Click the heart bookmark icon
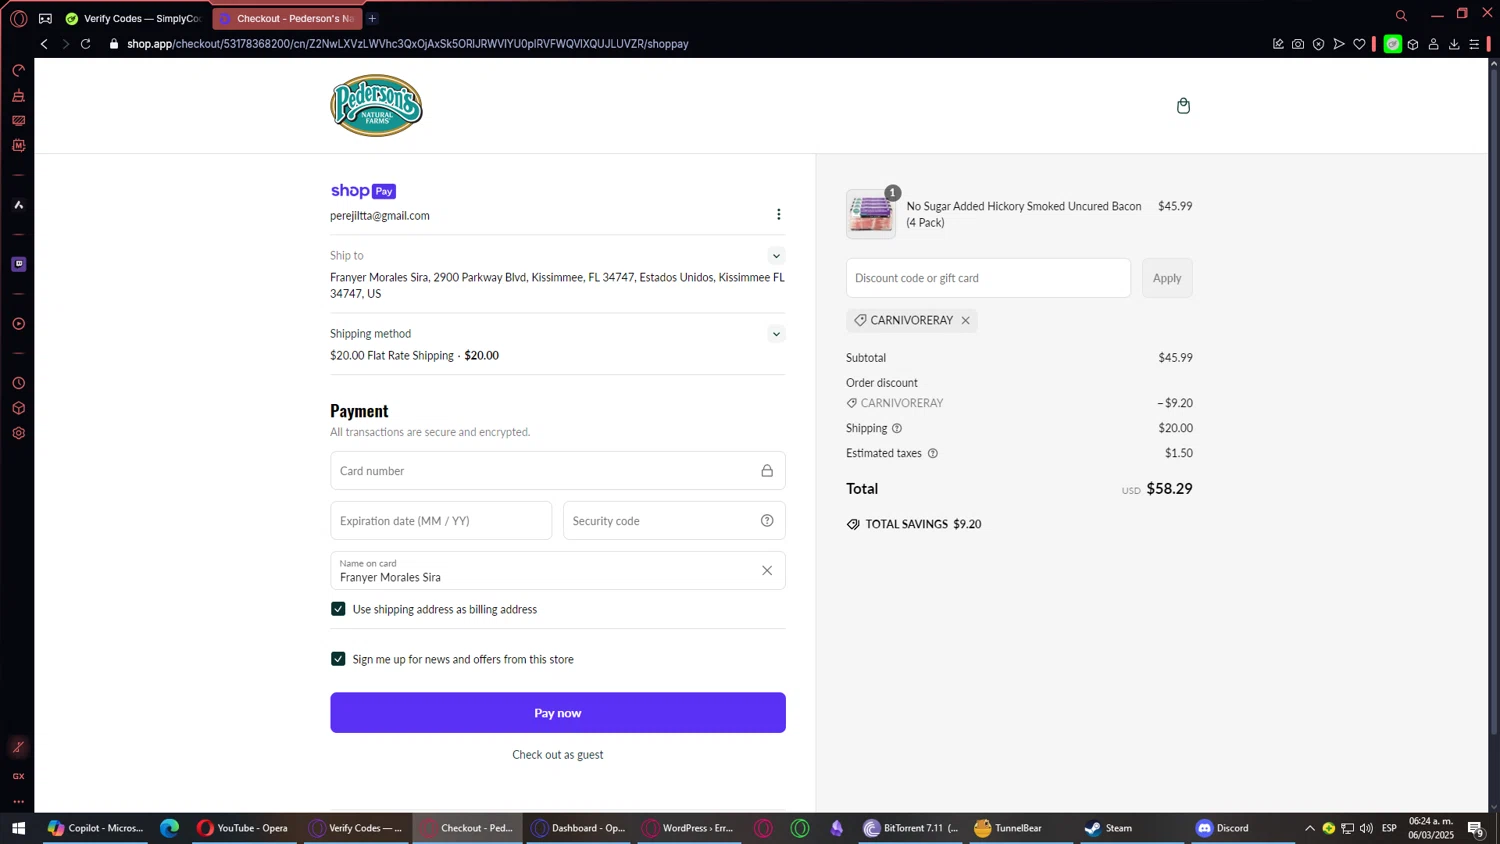 [1359, 44]
